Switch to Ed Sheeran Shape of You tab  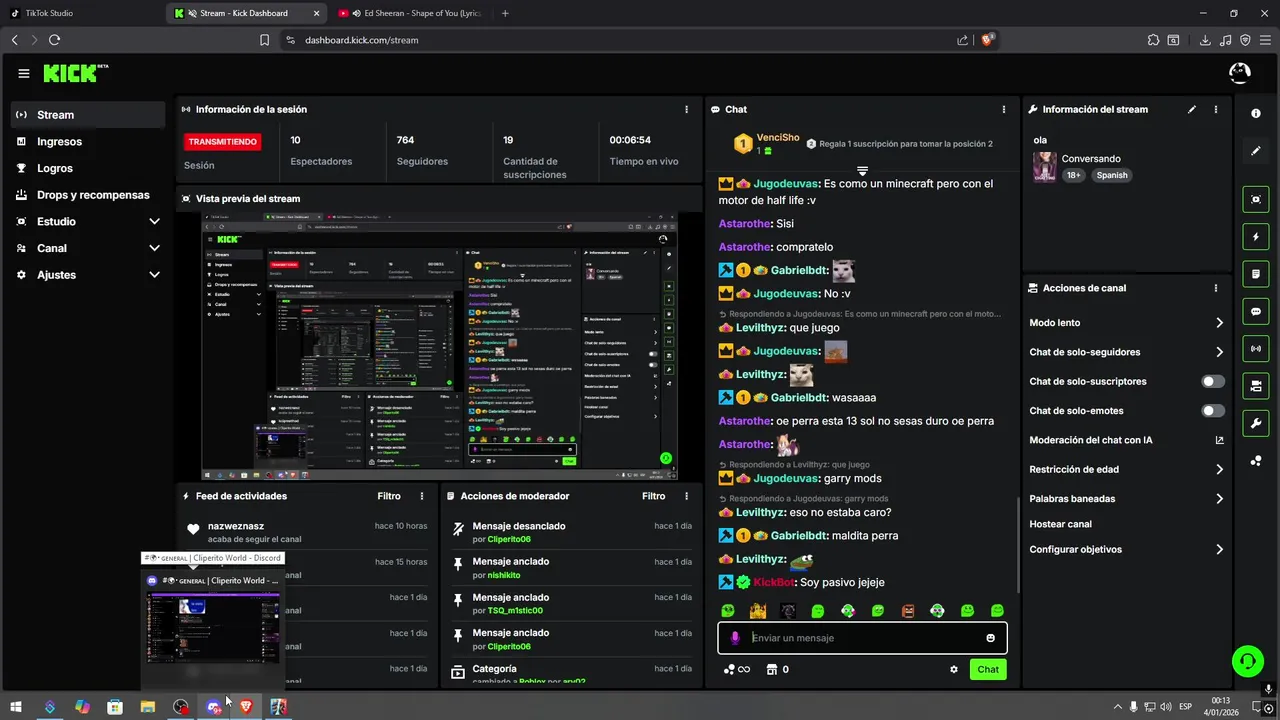pos(412,13)
